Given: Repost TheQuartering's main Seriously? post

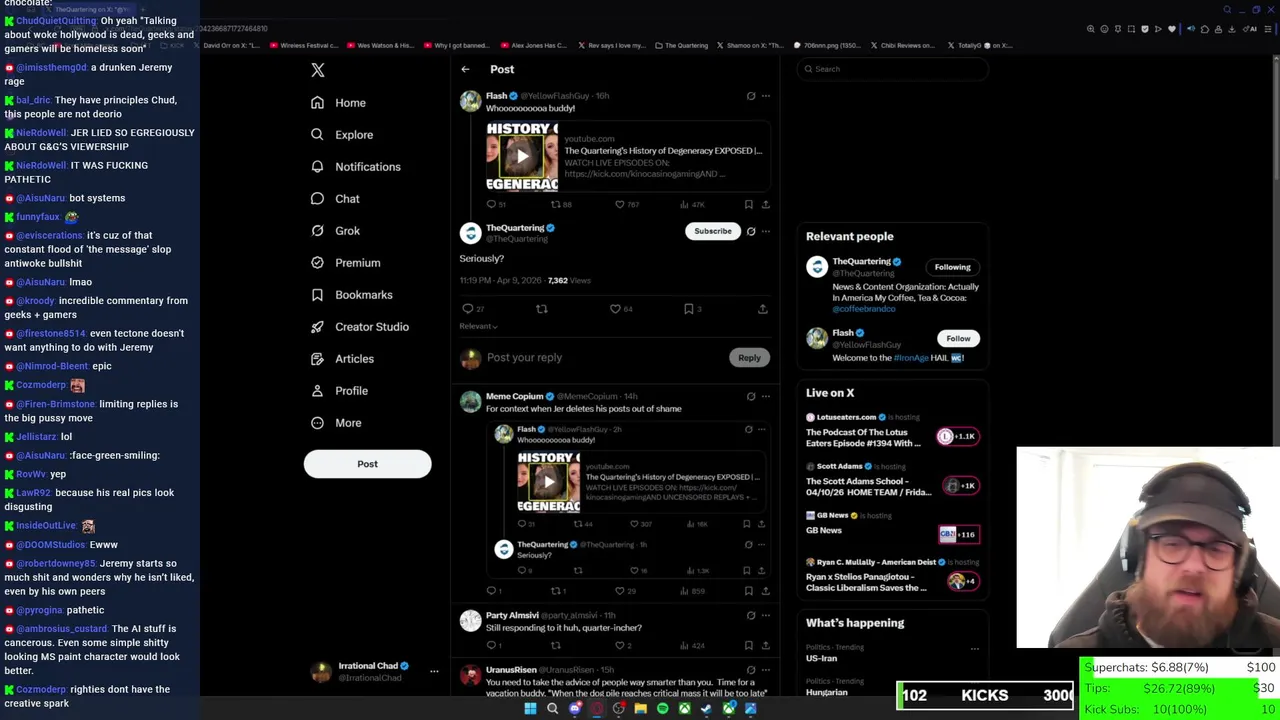Looking at the screenshot, I should pos(542,309).
